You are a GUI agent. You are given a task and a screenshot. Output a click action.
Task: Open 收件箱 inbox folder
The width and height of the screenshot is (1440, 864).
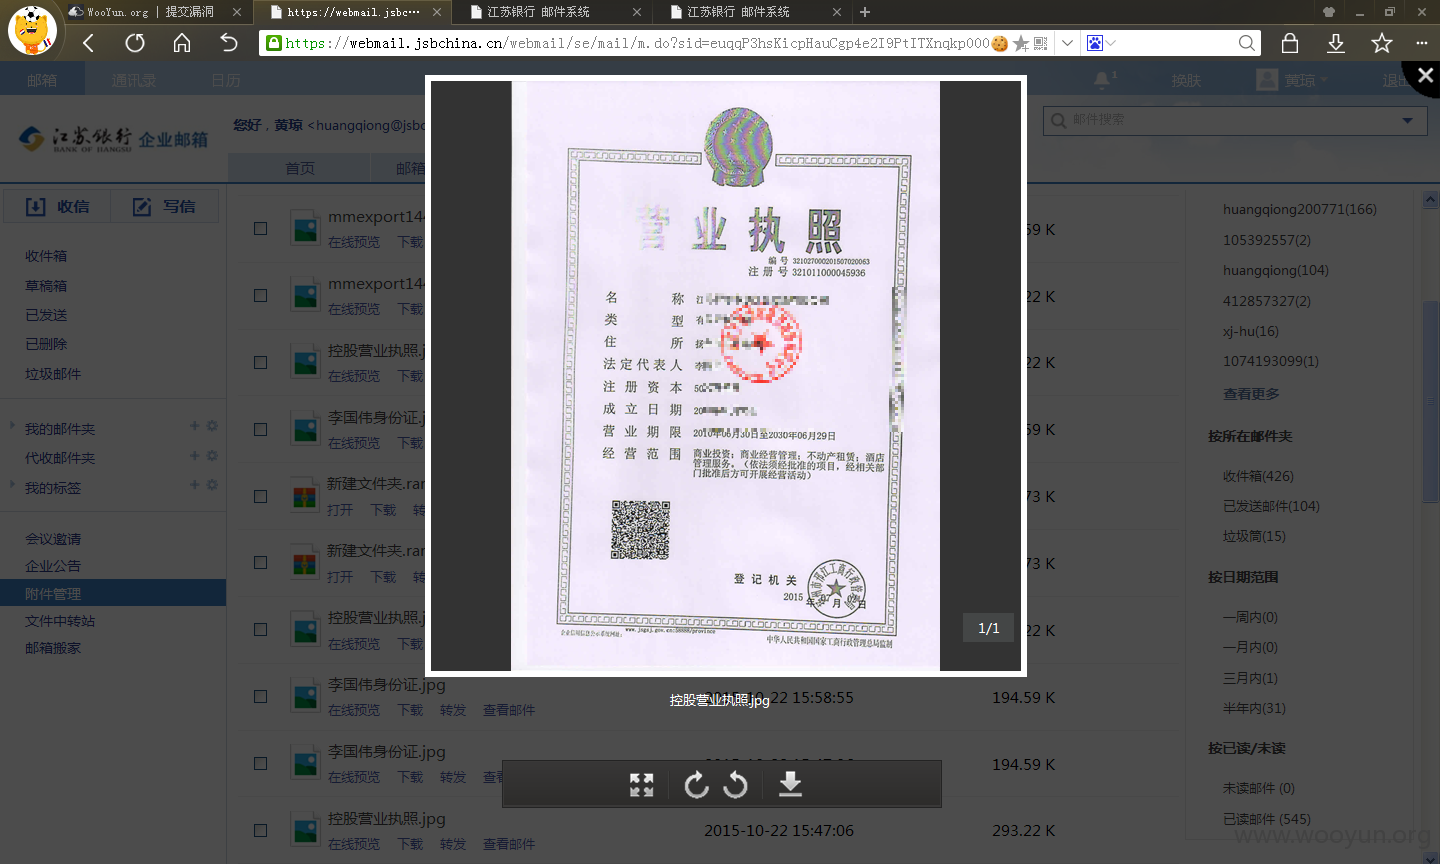[x=46, y=256]
